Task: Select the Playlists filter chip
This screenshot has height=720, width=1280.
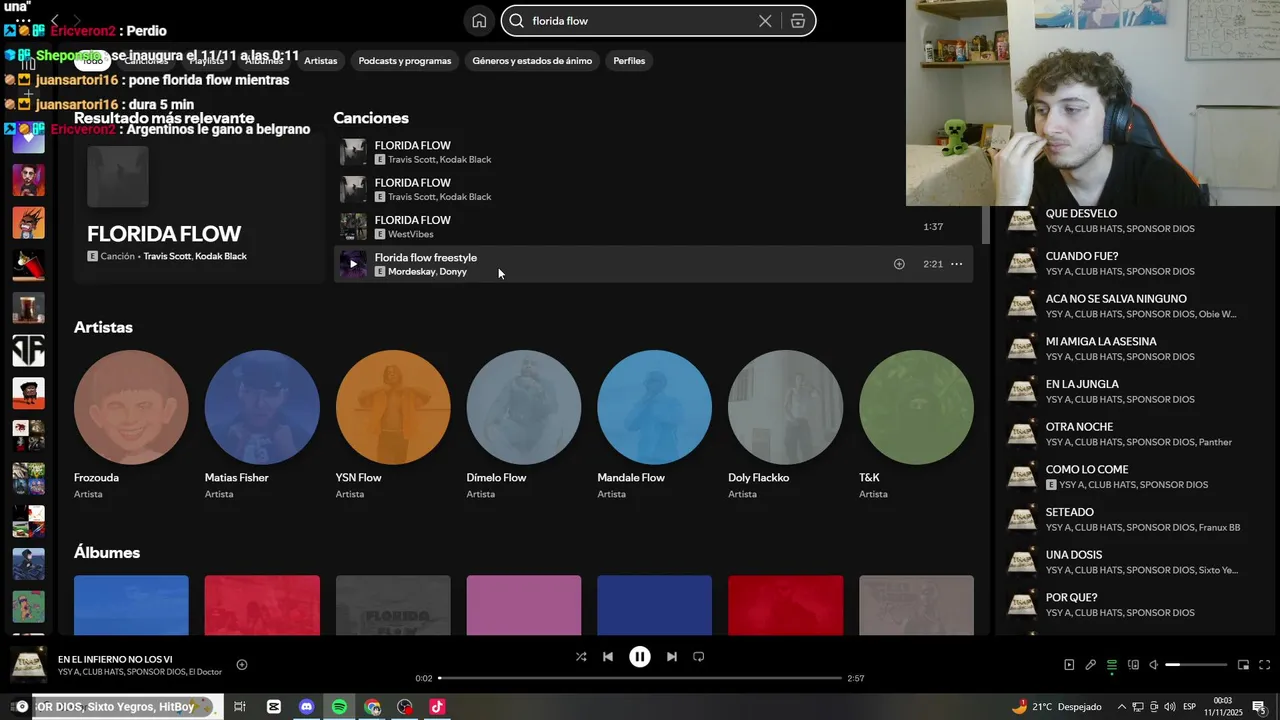Action: pos(206,61)
